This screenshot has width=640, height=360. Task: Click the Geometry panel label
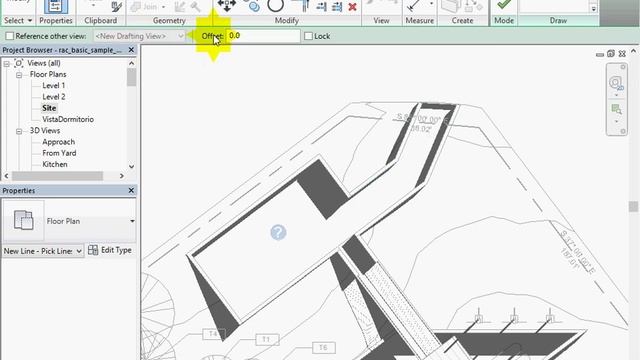[169, 20]
